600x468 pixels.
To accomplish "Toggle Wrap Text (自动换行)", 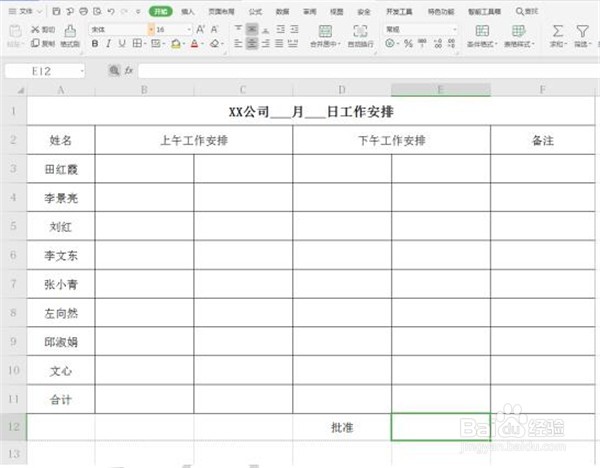I will pos(360,36).
